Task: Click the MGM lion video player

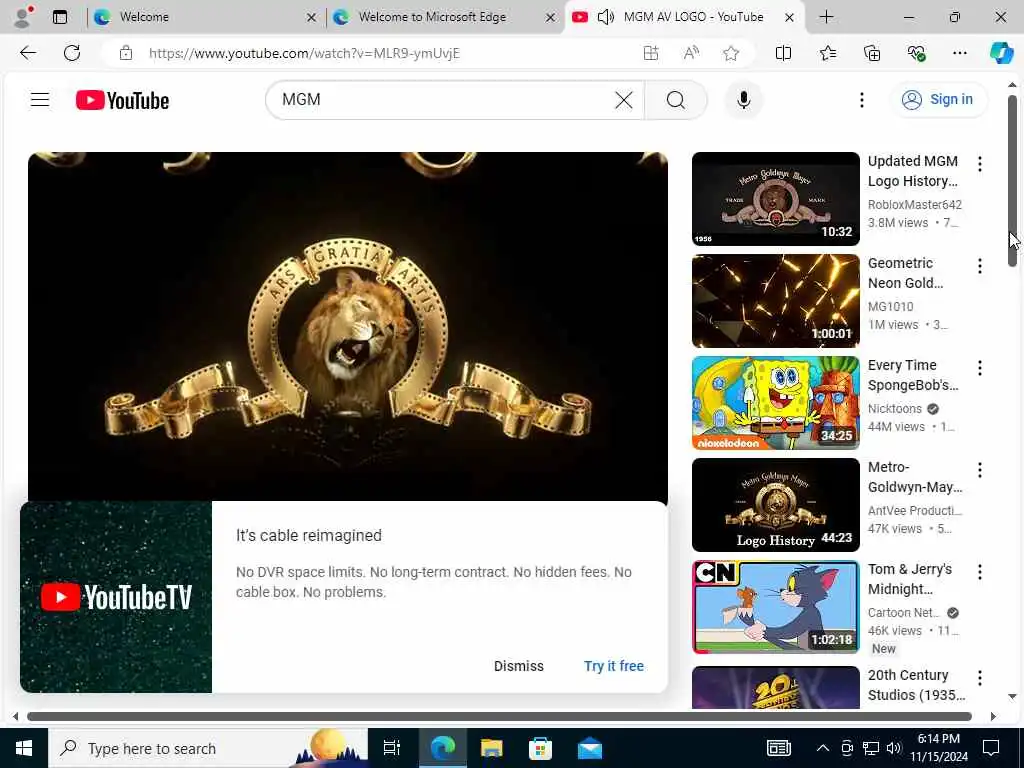Action: 347,327
